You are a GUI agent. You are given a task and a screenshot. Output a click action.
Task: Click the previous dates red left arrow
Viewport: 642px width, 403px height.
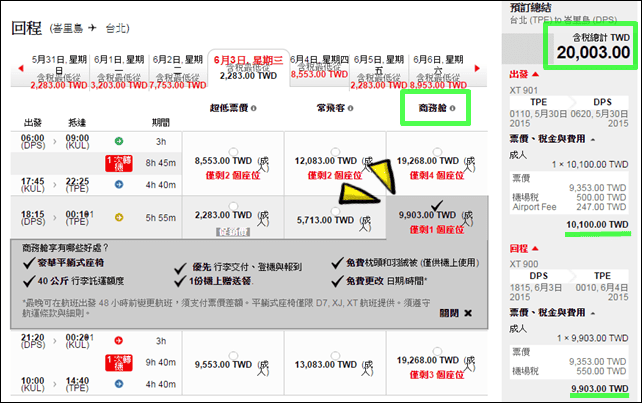[21, 68]
